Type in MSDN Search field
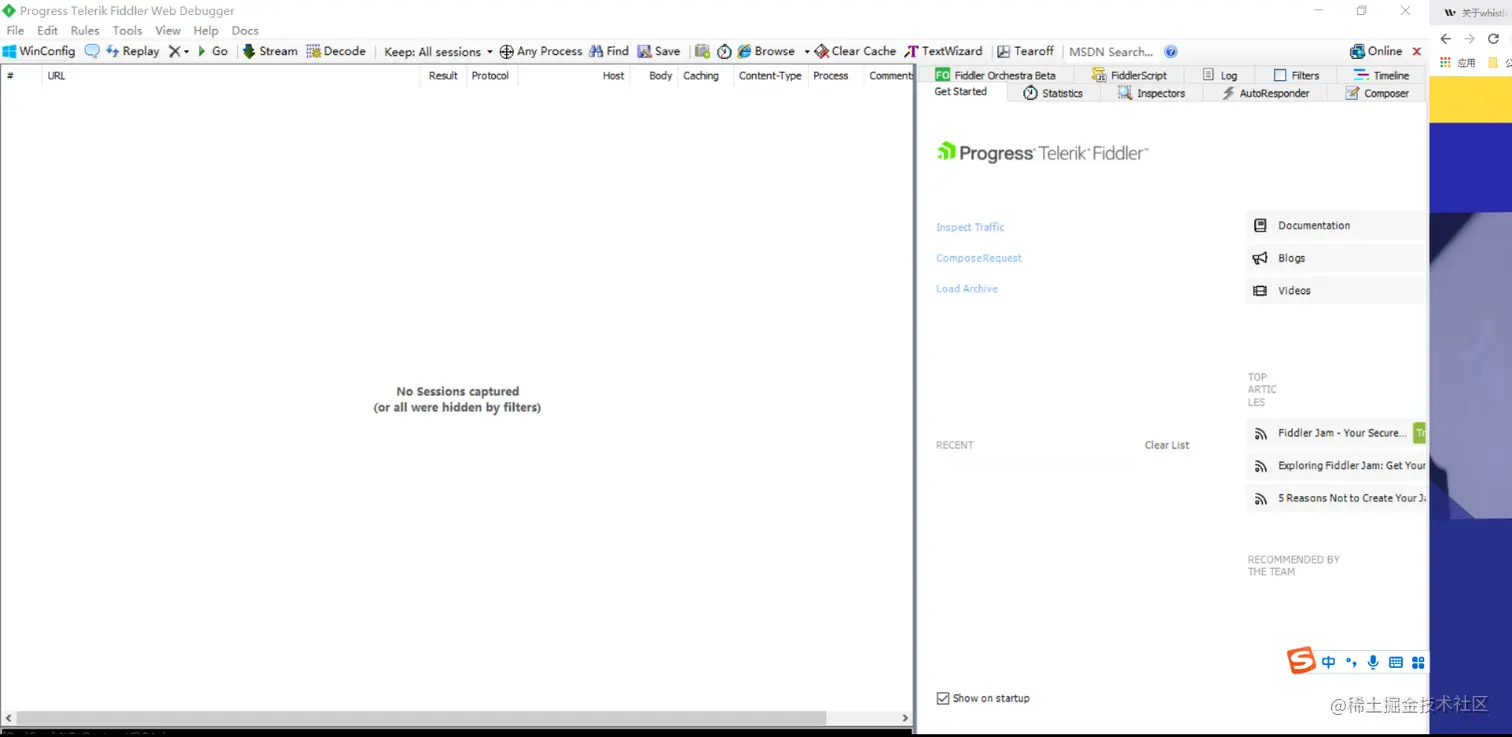The height and width of the screenshot is (737, 1512). click(x=1112, y=52)
